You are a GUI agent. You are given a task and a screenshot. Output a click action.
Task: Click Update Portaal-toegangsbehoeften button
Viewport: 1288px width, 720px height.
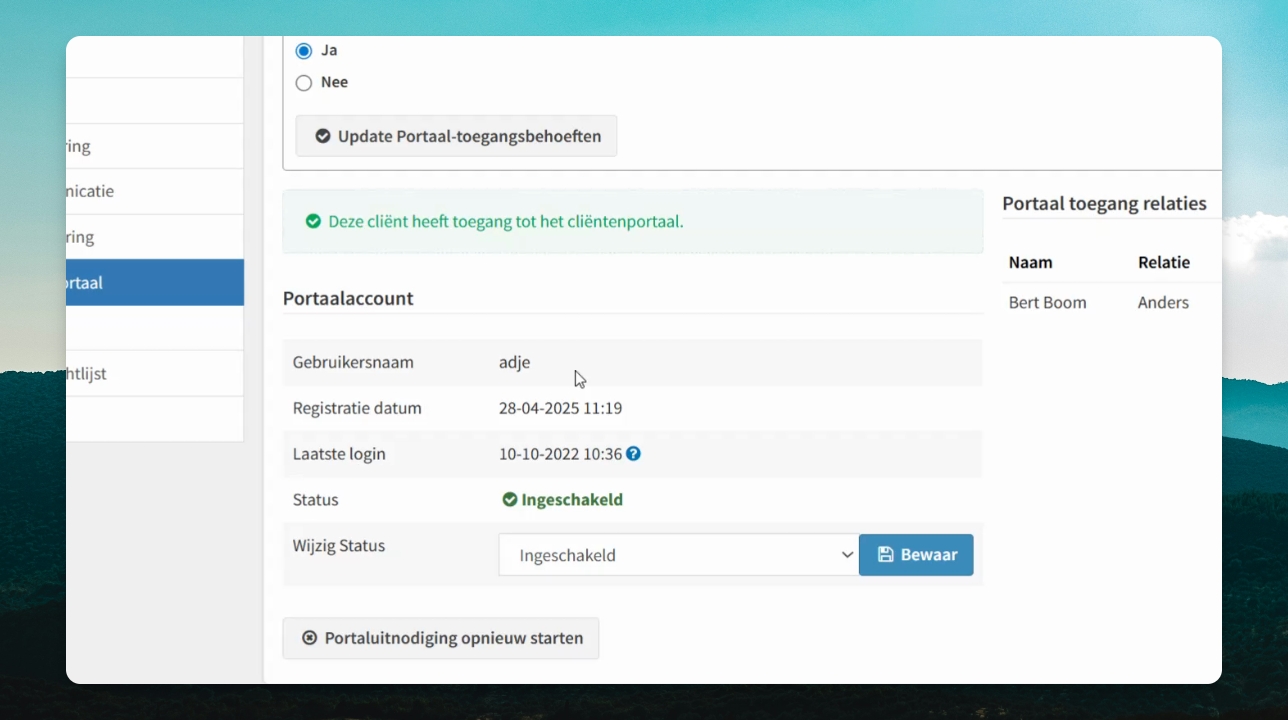[456, 136]
